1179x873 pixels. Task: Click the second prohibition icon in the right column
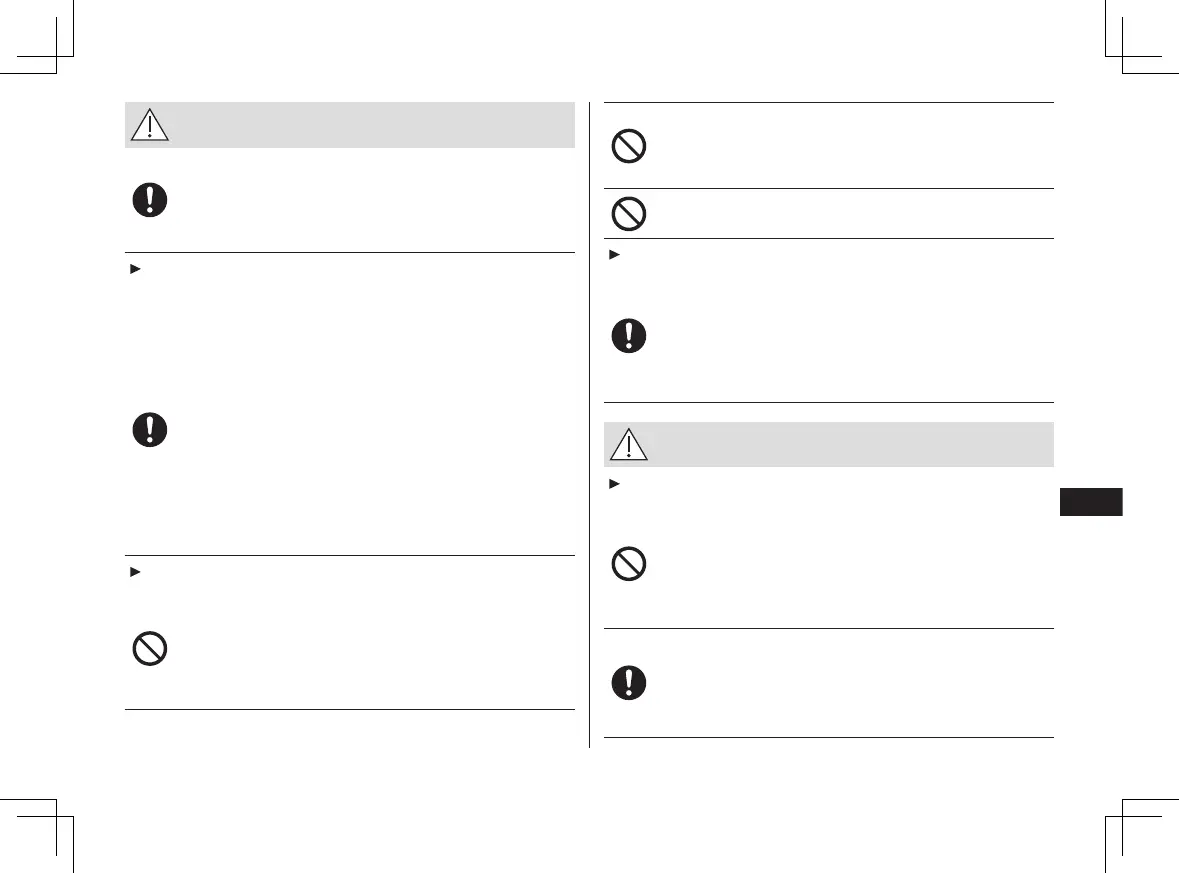629,213
